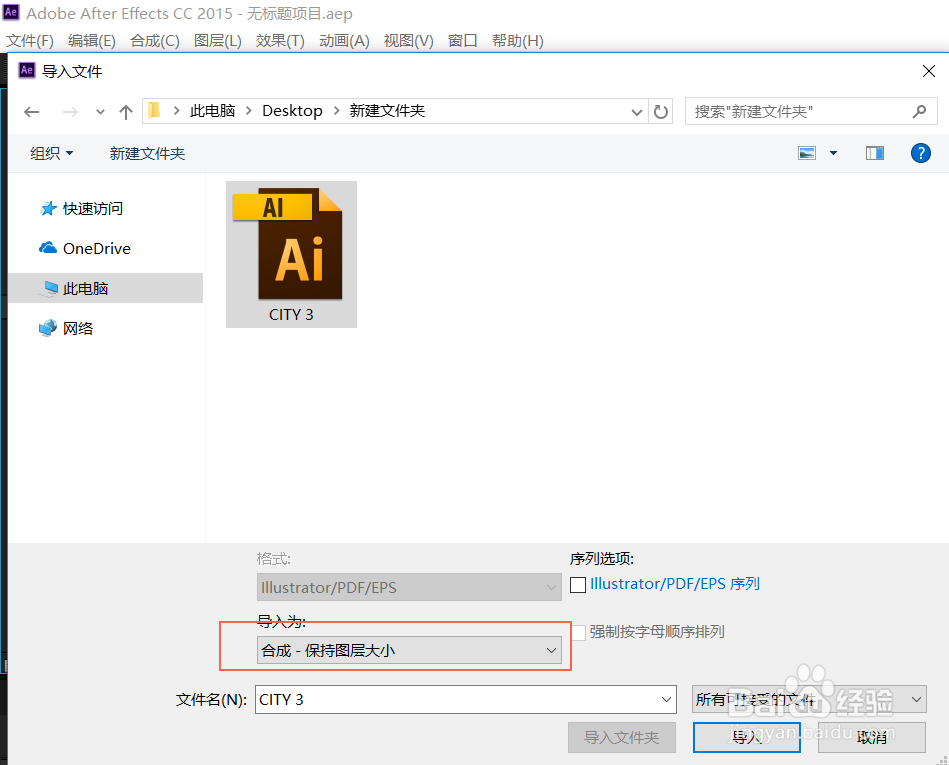
Task: Change view using the view icon
Action: click(807, 153)
